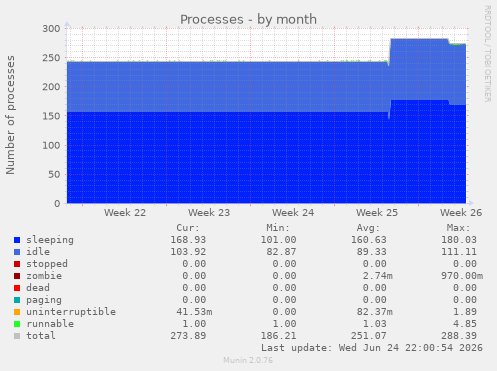Click idle minimum value 82.87
The height and width of the screenshot is (371, 497).
pyautogui.click(x=282, y=252)
